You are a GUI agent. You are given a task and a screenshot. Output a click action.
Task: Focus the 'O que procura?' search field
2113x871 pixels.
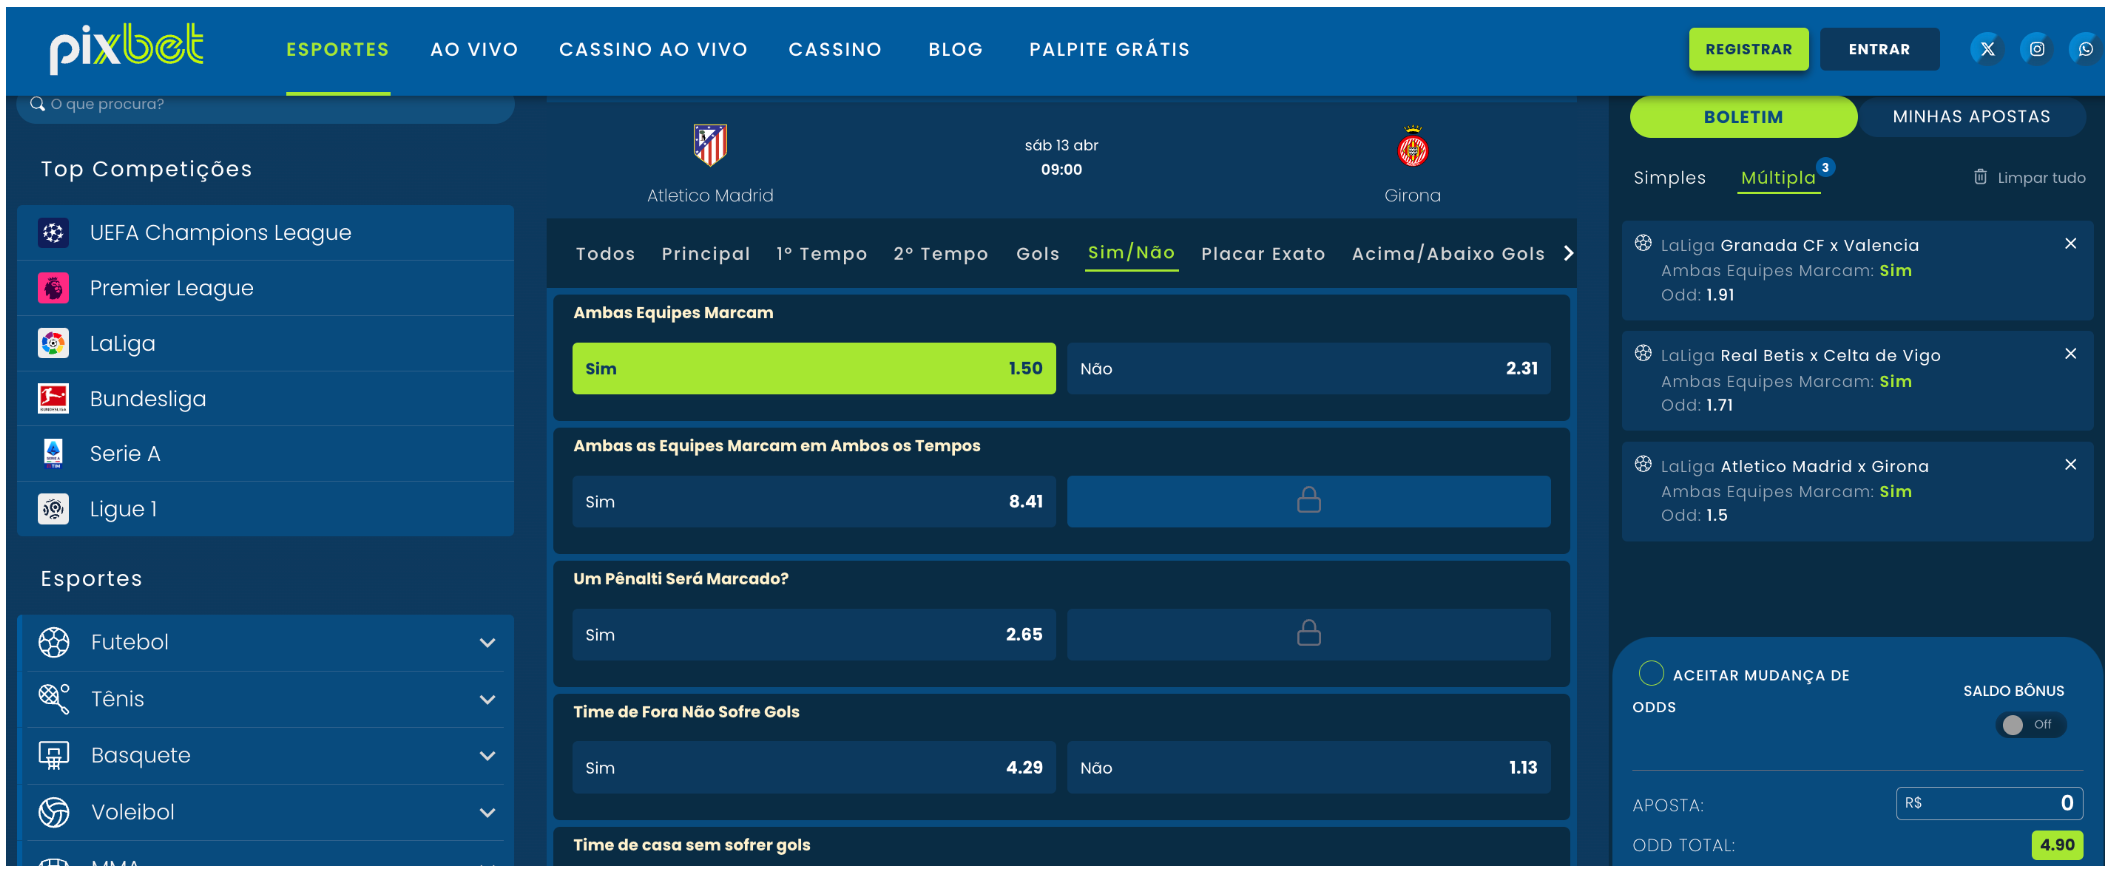click(x=266, y=106)
